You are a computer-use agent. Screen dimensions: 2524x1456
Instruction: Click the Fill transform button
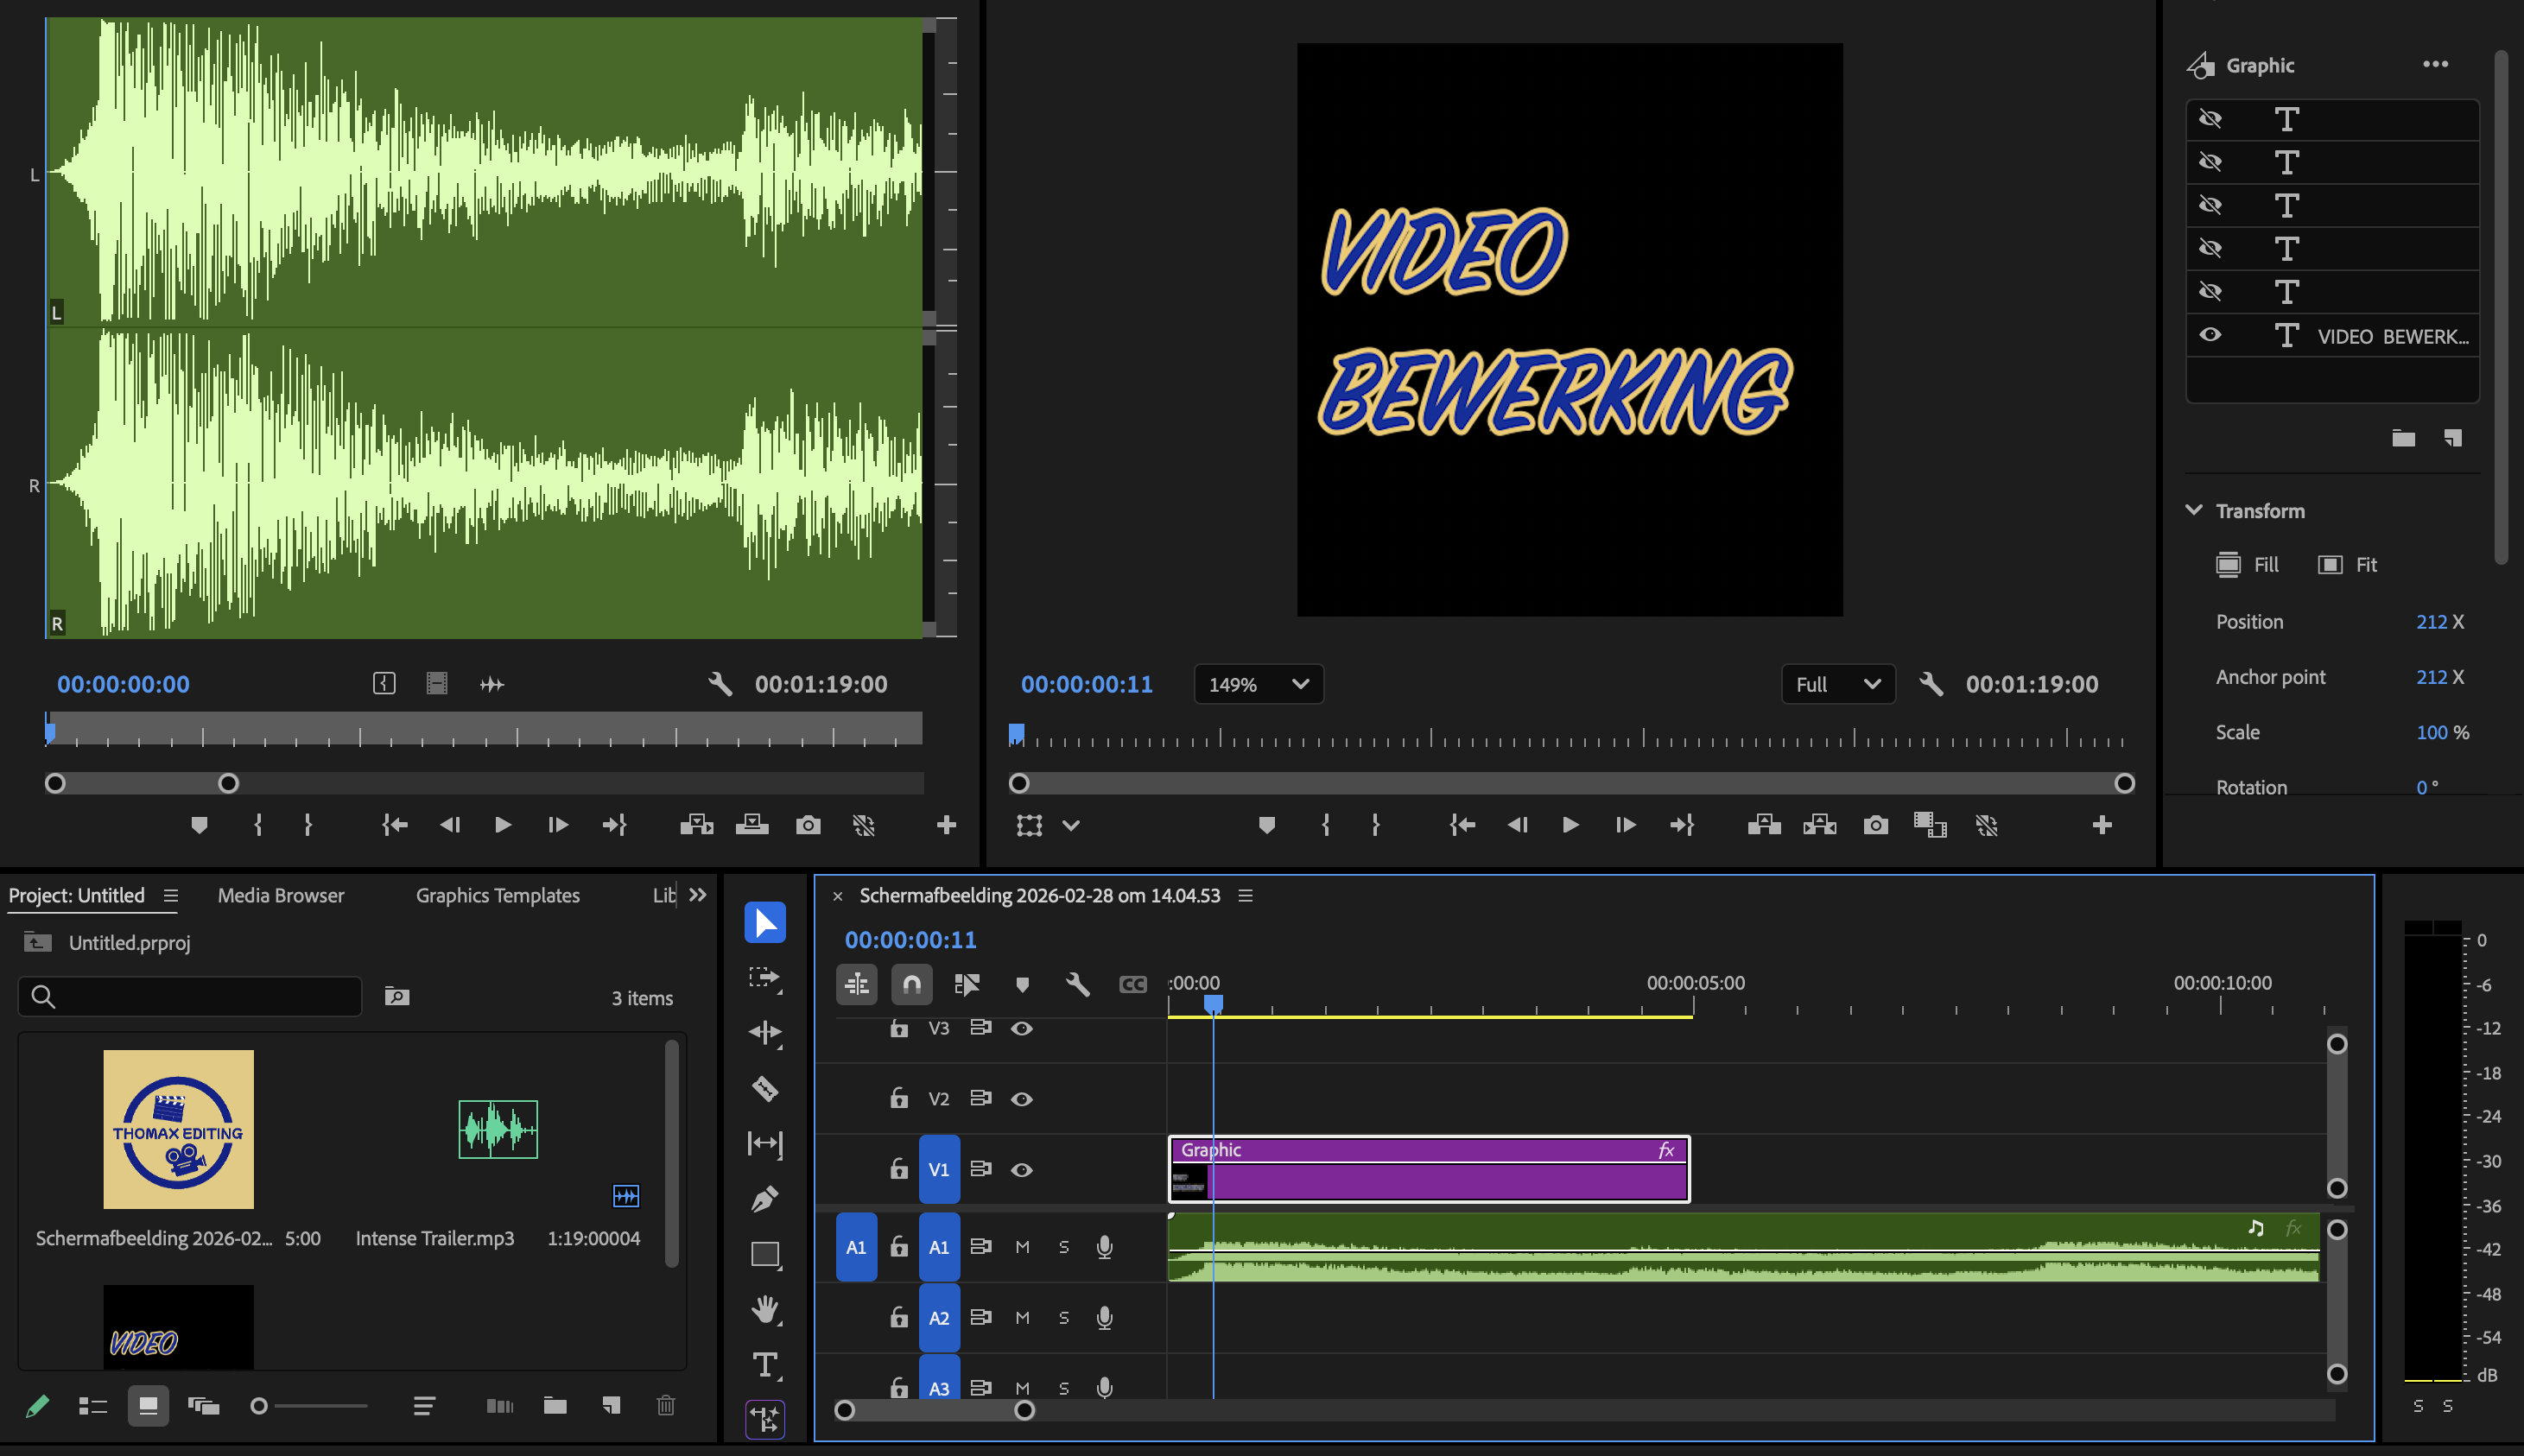(2247, 564)
